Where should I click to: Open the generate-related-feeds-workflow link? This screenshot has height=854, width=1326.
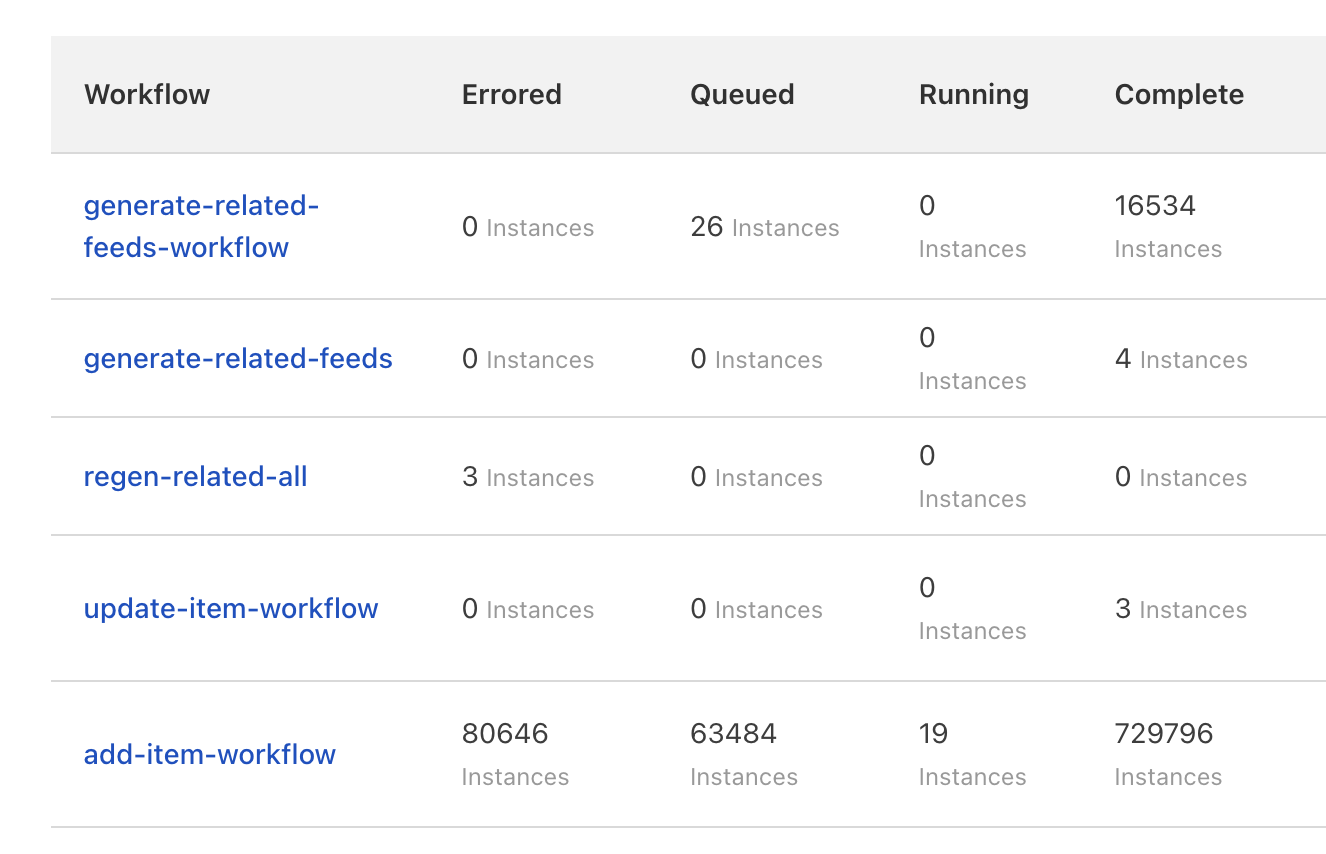tap(201, 226)
